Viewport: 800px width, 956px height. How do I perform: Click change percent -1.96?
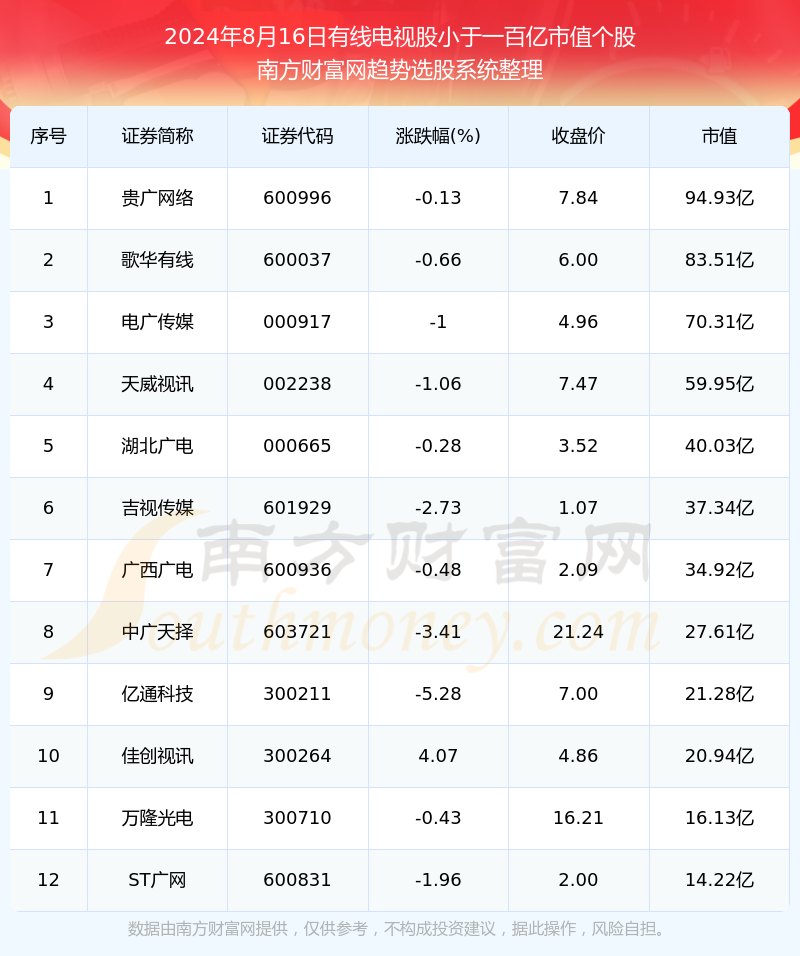pos(438,880)
